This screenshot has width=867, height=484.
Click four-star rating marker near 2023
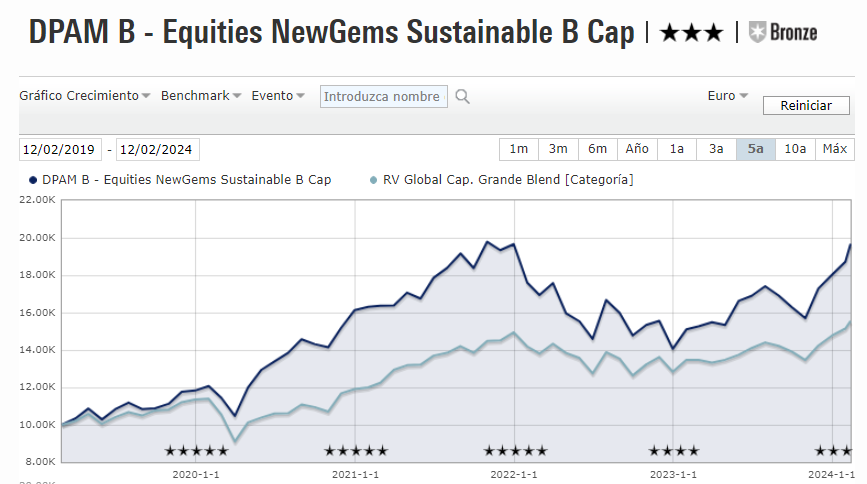coord(674,451)
